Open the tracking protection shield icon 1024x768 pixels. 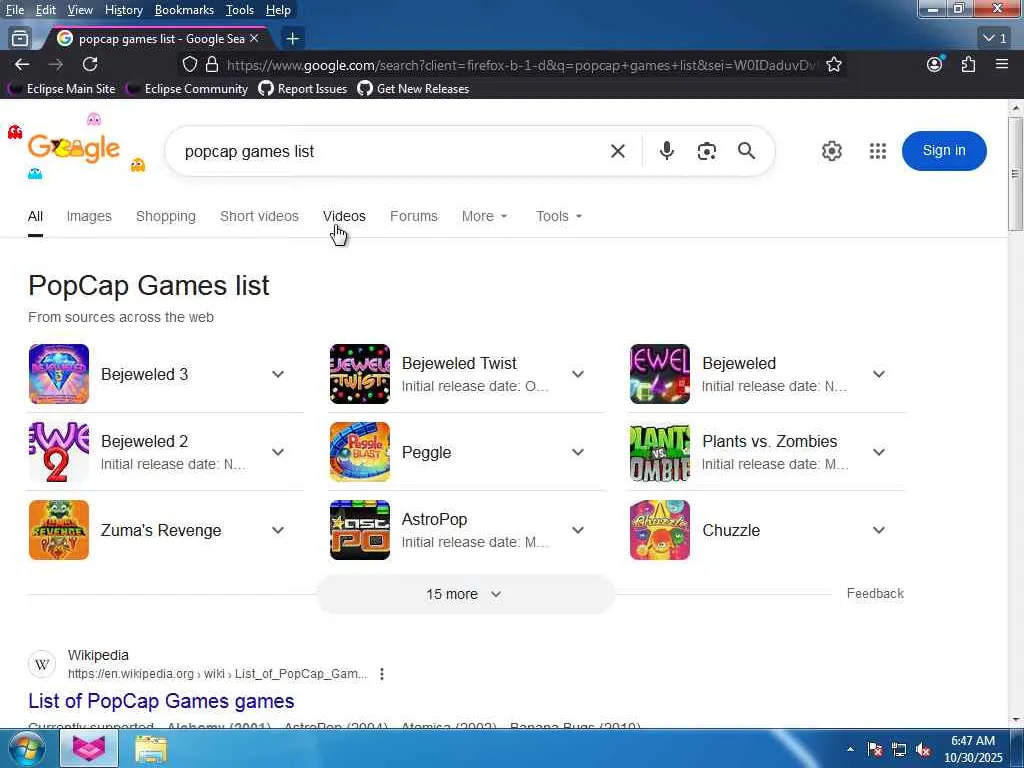189,64
